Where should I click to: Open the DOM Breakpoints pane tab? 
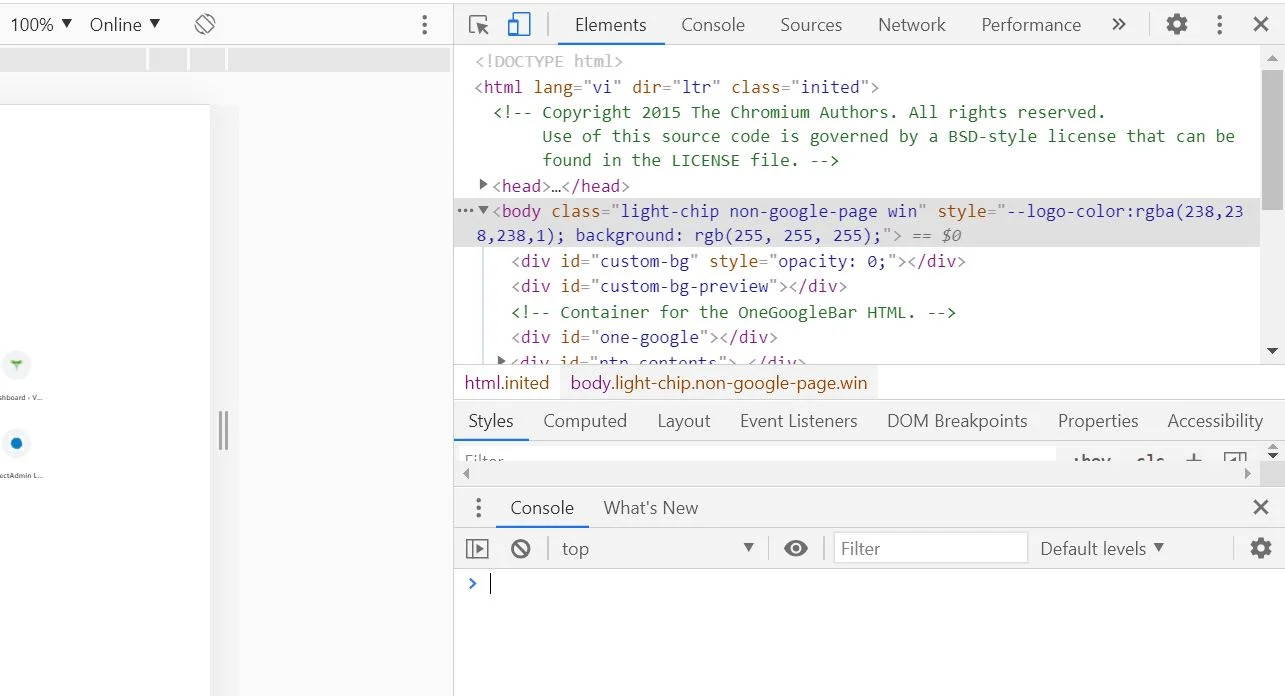957,421
